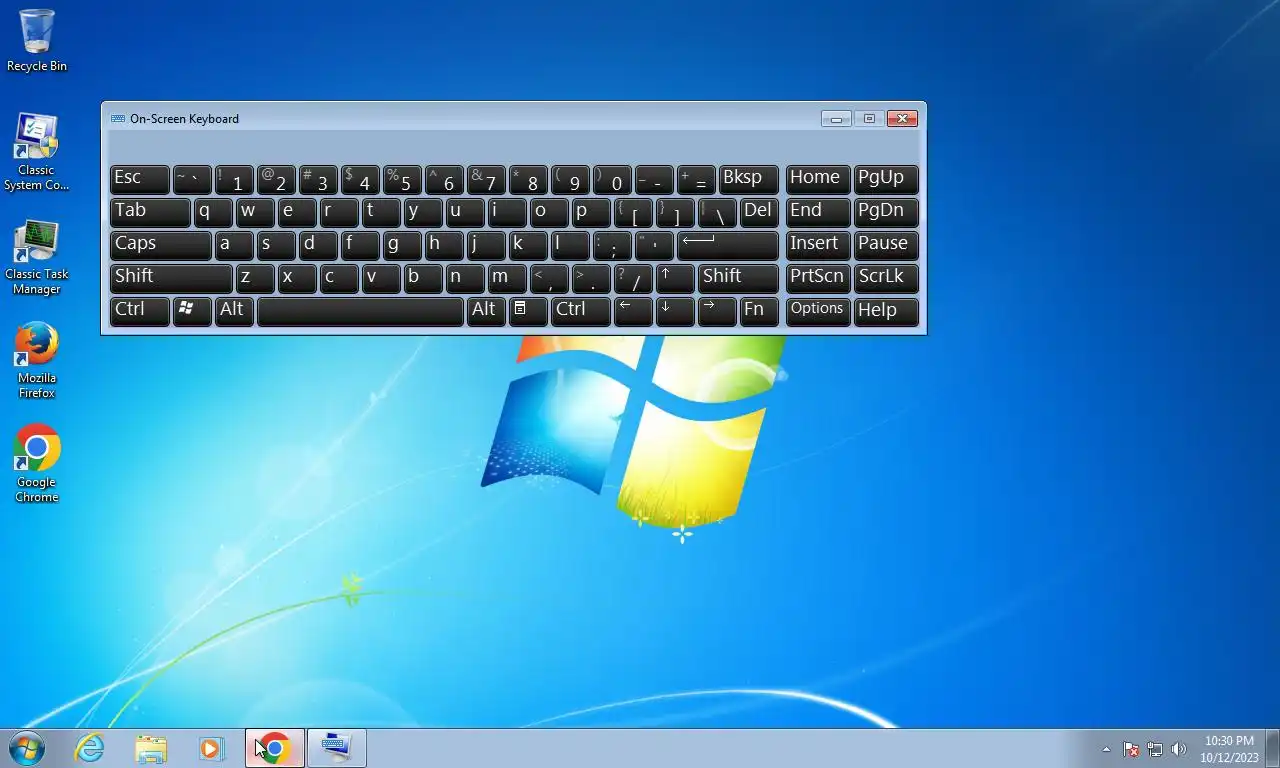Click the On-Screen Keyboard title icon
Image resolution: width=1280 pixels, height=768 pixels.
(118, 118)
